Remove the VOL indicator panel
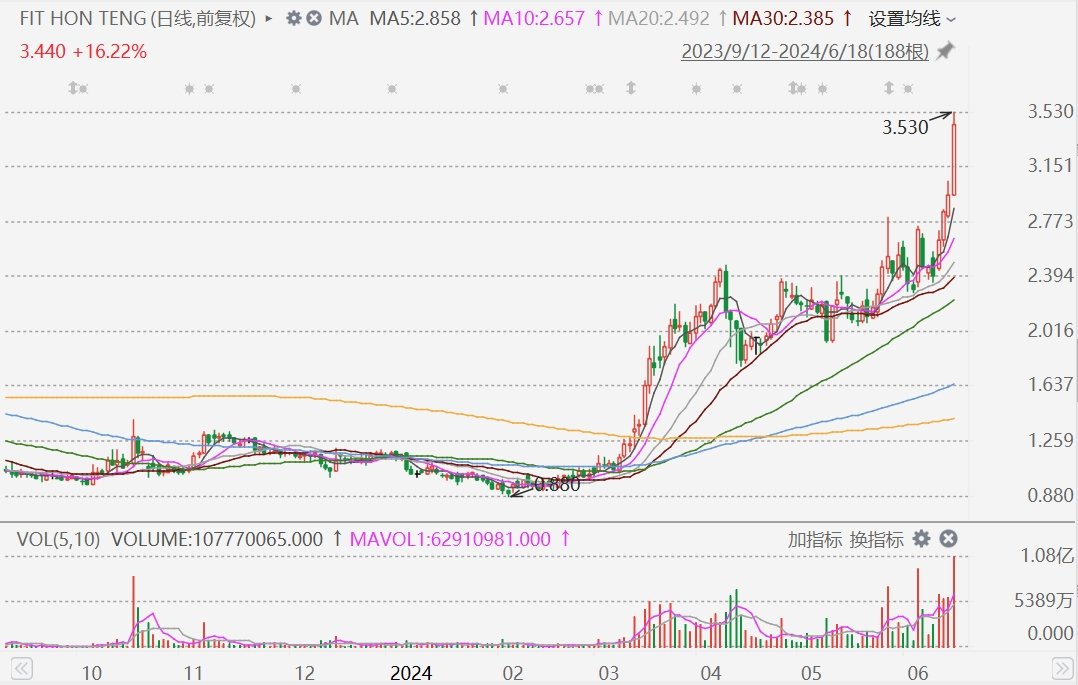The height and width of the screenshot is (685, 1078). [x=949, y=539]
